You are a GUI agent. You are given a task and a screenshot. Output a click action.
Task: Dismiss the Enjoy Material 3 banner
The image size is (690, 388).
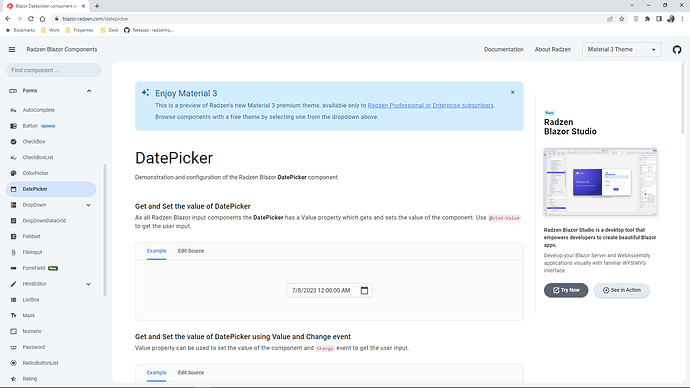point(513,92)
